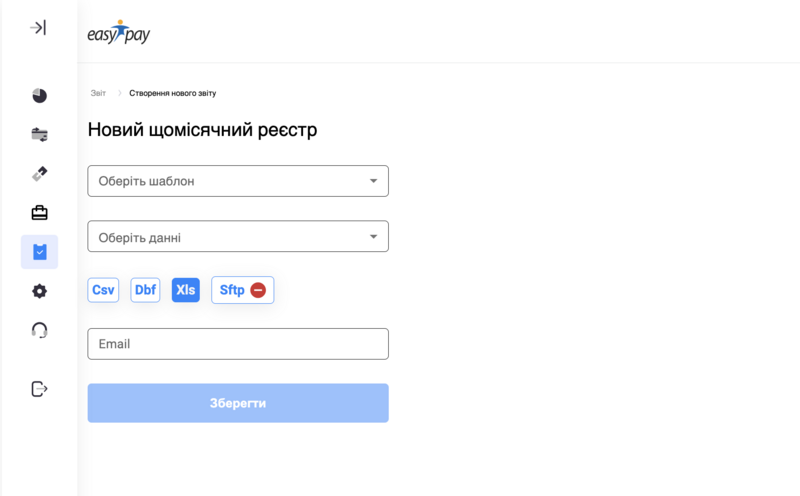This screenshot has width=800, height=496.
Task: Open the 'Оберіть шаблон' dropdown
Action: pos(238,181)
